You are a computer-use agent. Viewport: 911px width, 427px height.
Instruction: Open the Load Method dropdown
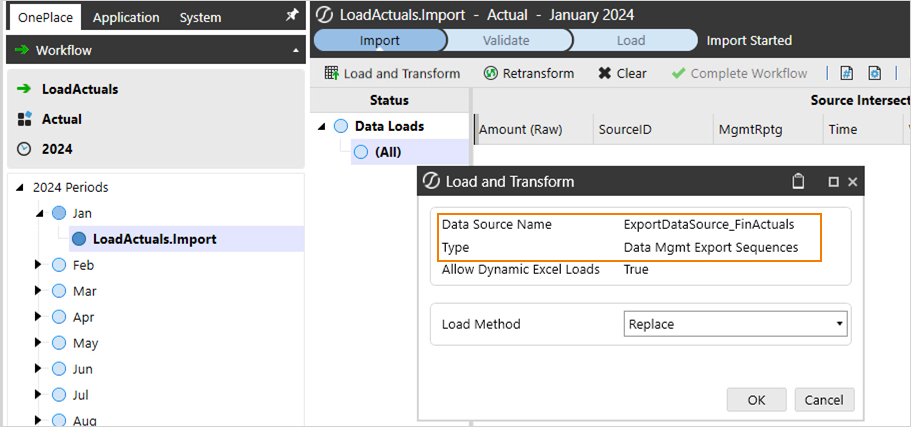735,324
